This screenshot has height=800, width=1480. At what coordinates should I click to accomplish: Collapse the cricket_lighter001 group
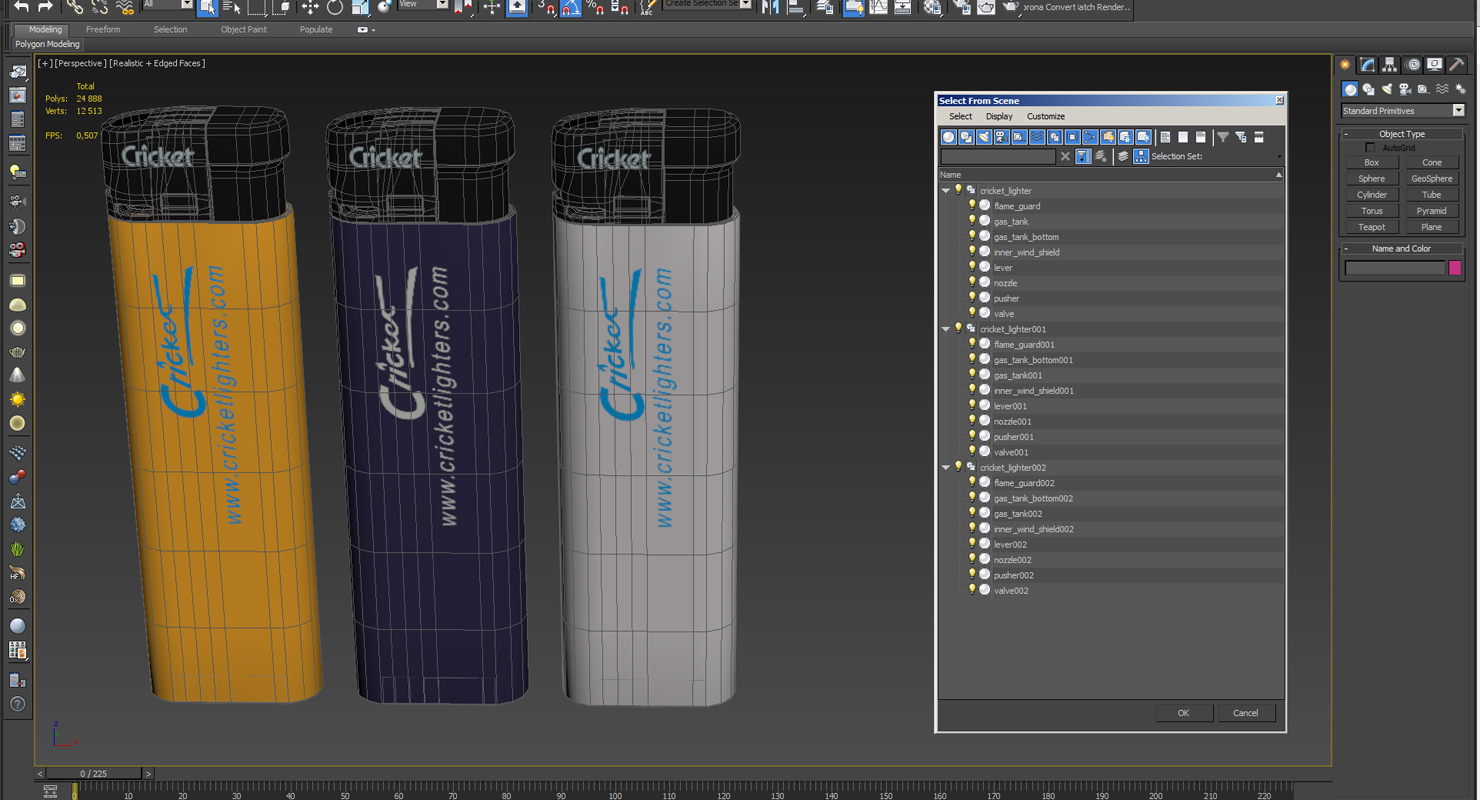coord(946,329)
